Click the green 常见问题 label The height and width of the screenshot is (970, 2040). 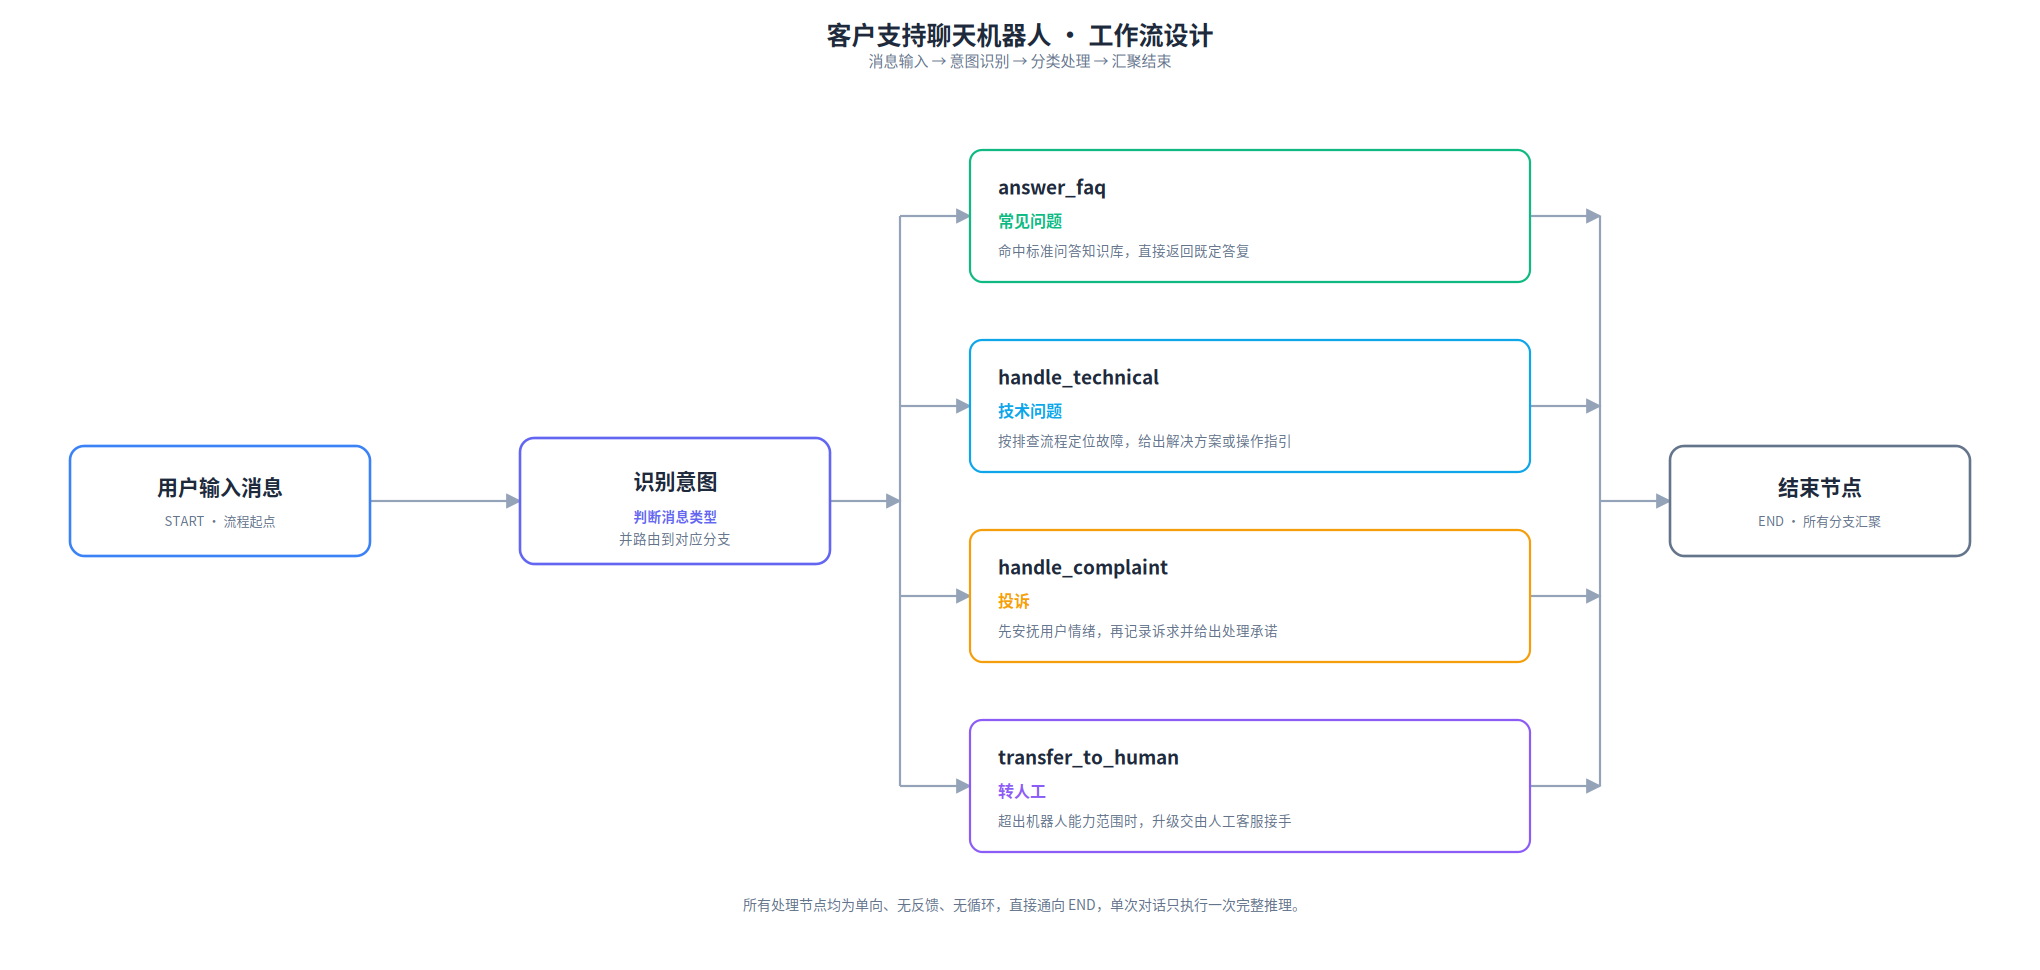point(1030,221)
